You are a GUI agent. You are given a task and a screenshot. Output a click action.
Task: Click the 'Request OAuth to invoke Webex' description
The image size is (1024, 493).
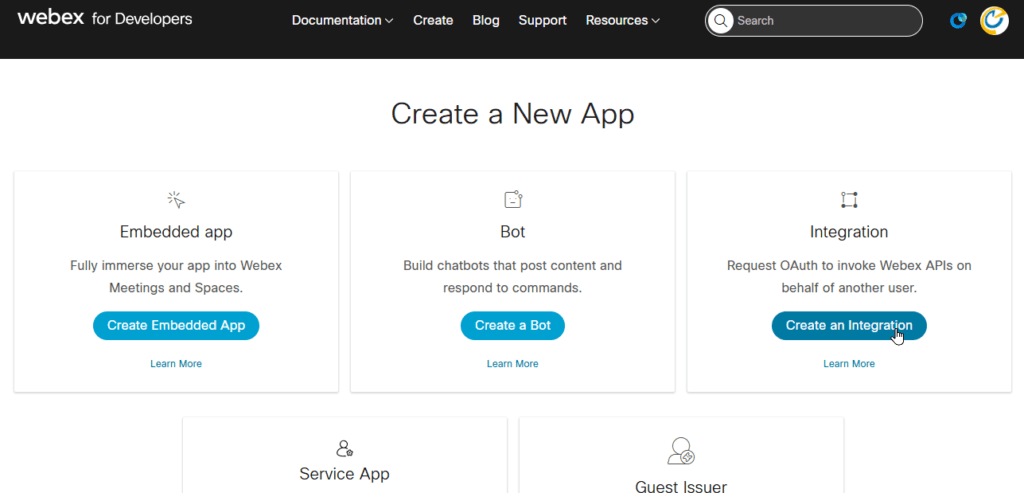[x=849, y=277]
